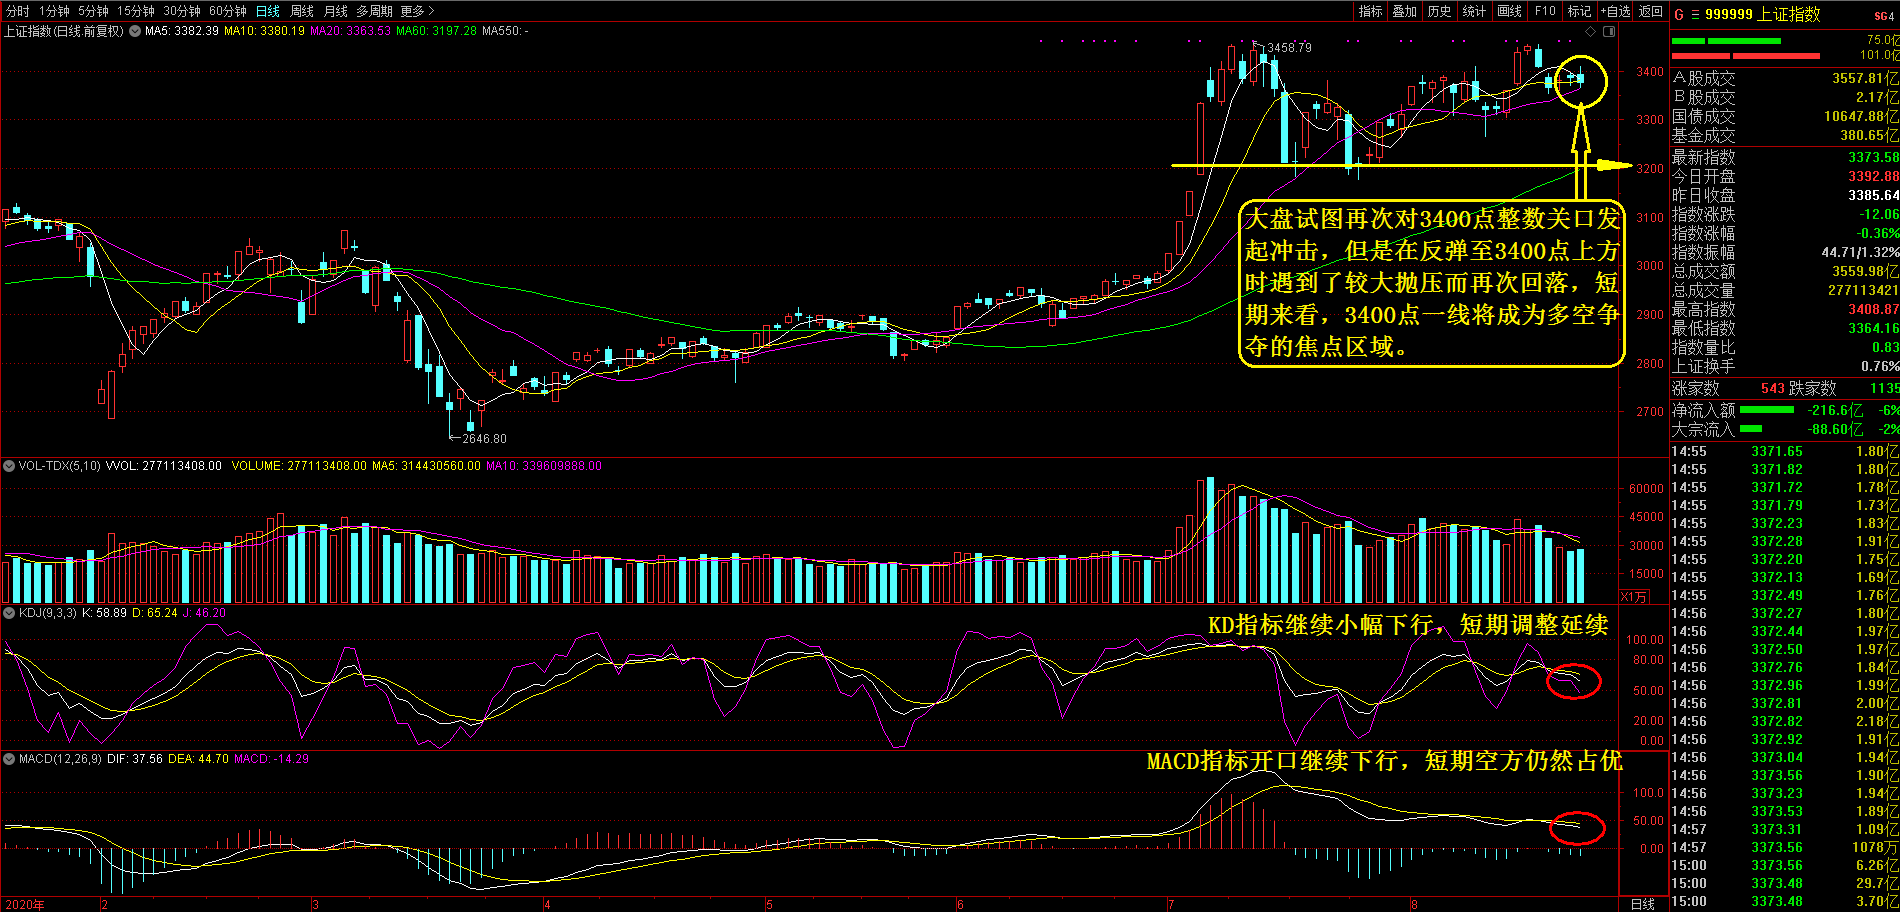
Task: Activate the 画线 drawing tool button
Action: pyautogui.click(x=1509, y=11)
